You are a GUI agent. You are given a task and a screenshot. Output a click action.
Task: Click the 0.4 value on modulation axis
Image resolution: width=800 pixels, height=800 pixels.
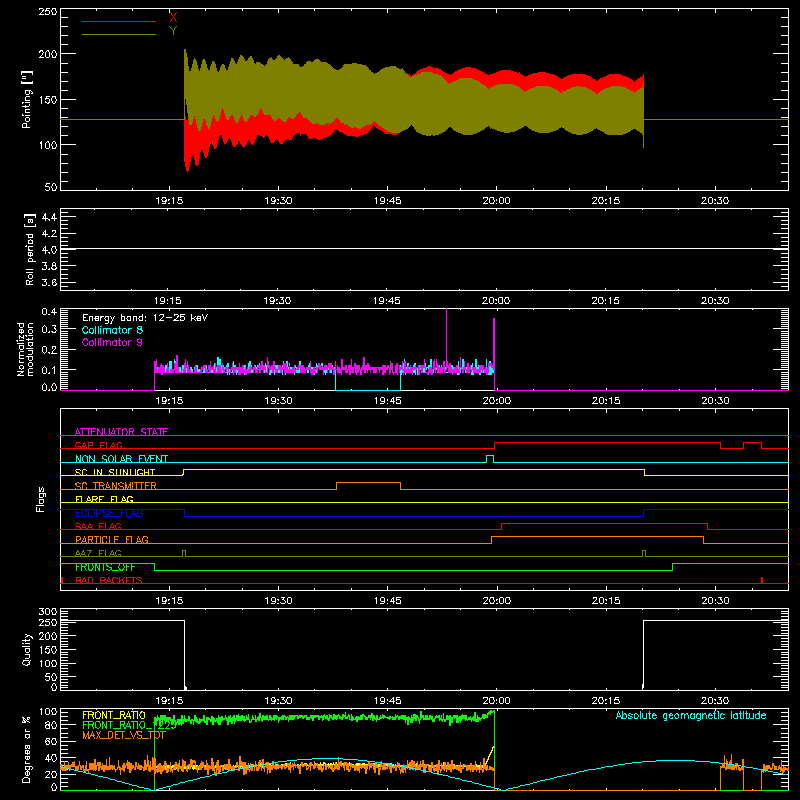(49, 311)
